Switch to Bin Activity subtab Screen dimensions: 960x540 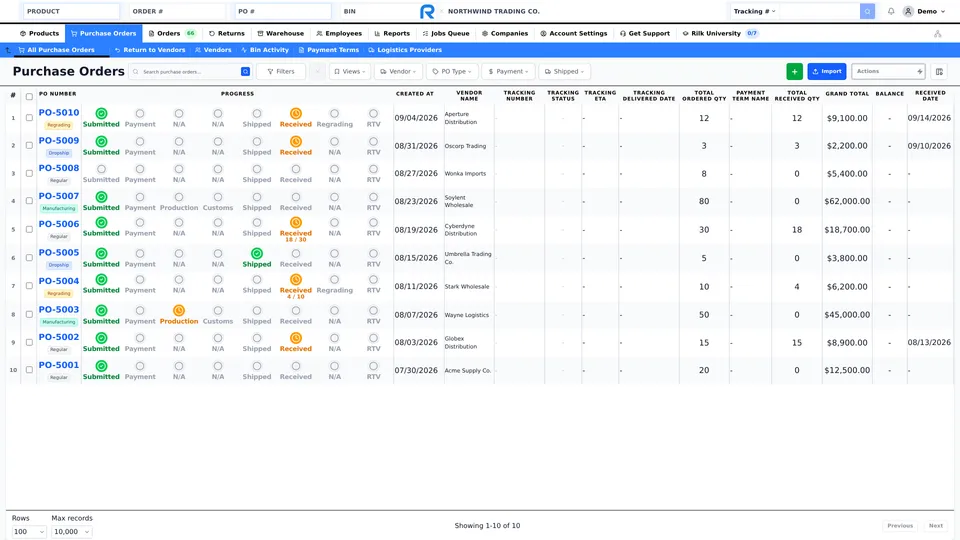[x=264, y=50]
